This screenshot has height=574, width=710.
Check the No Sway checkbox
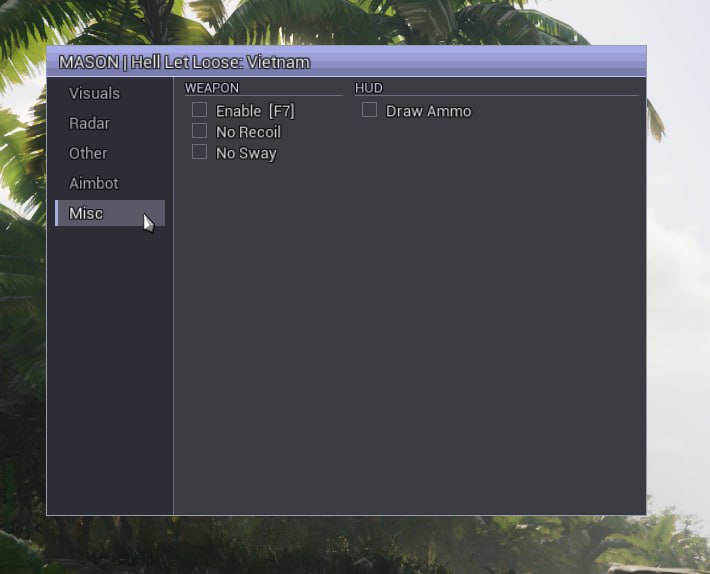pos(199,152)
